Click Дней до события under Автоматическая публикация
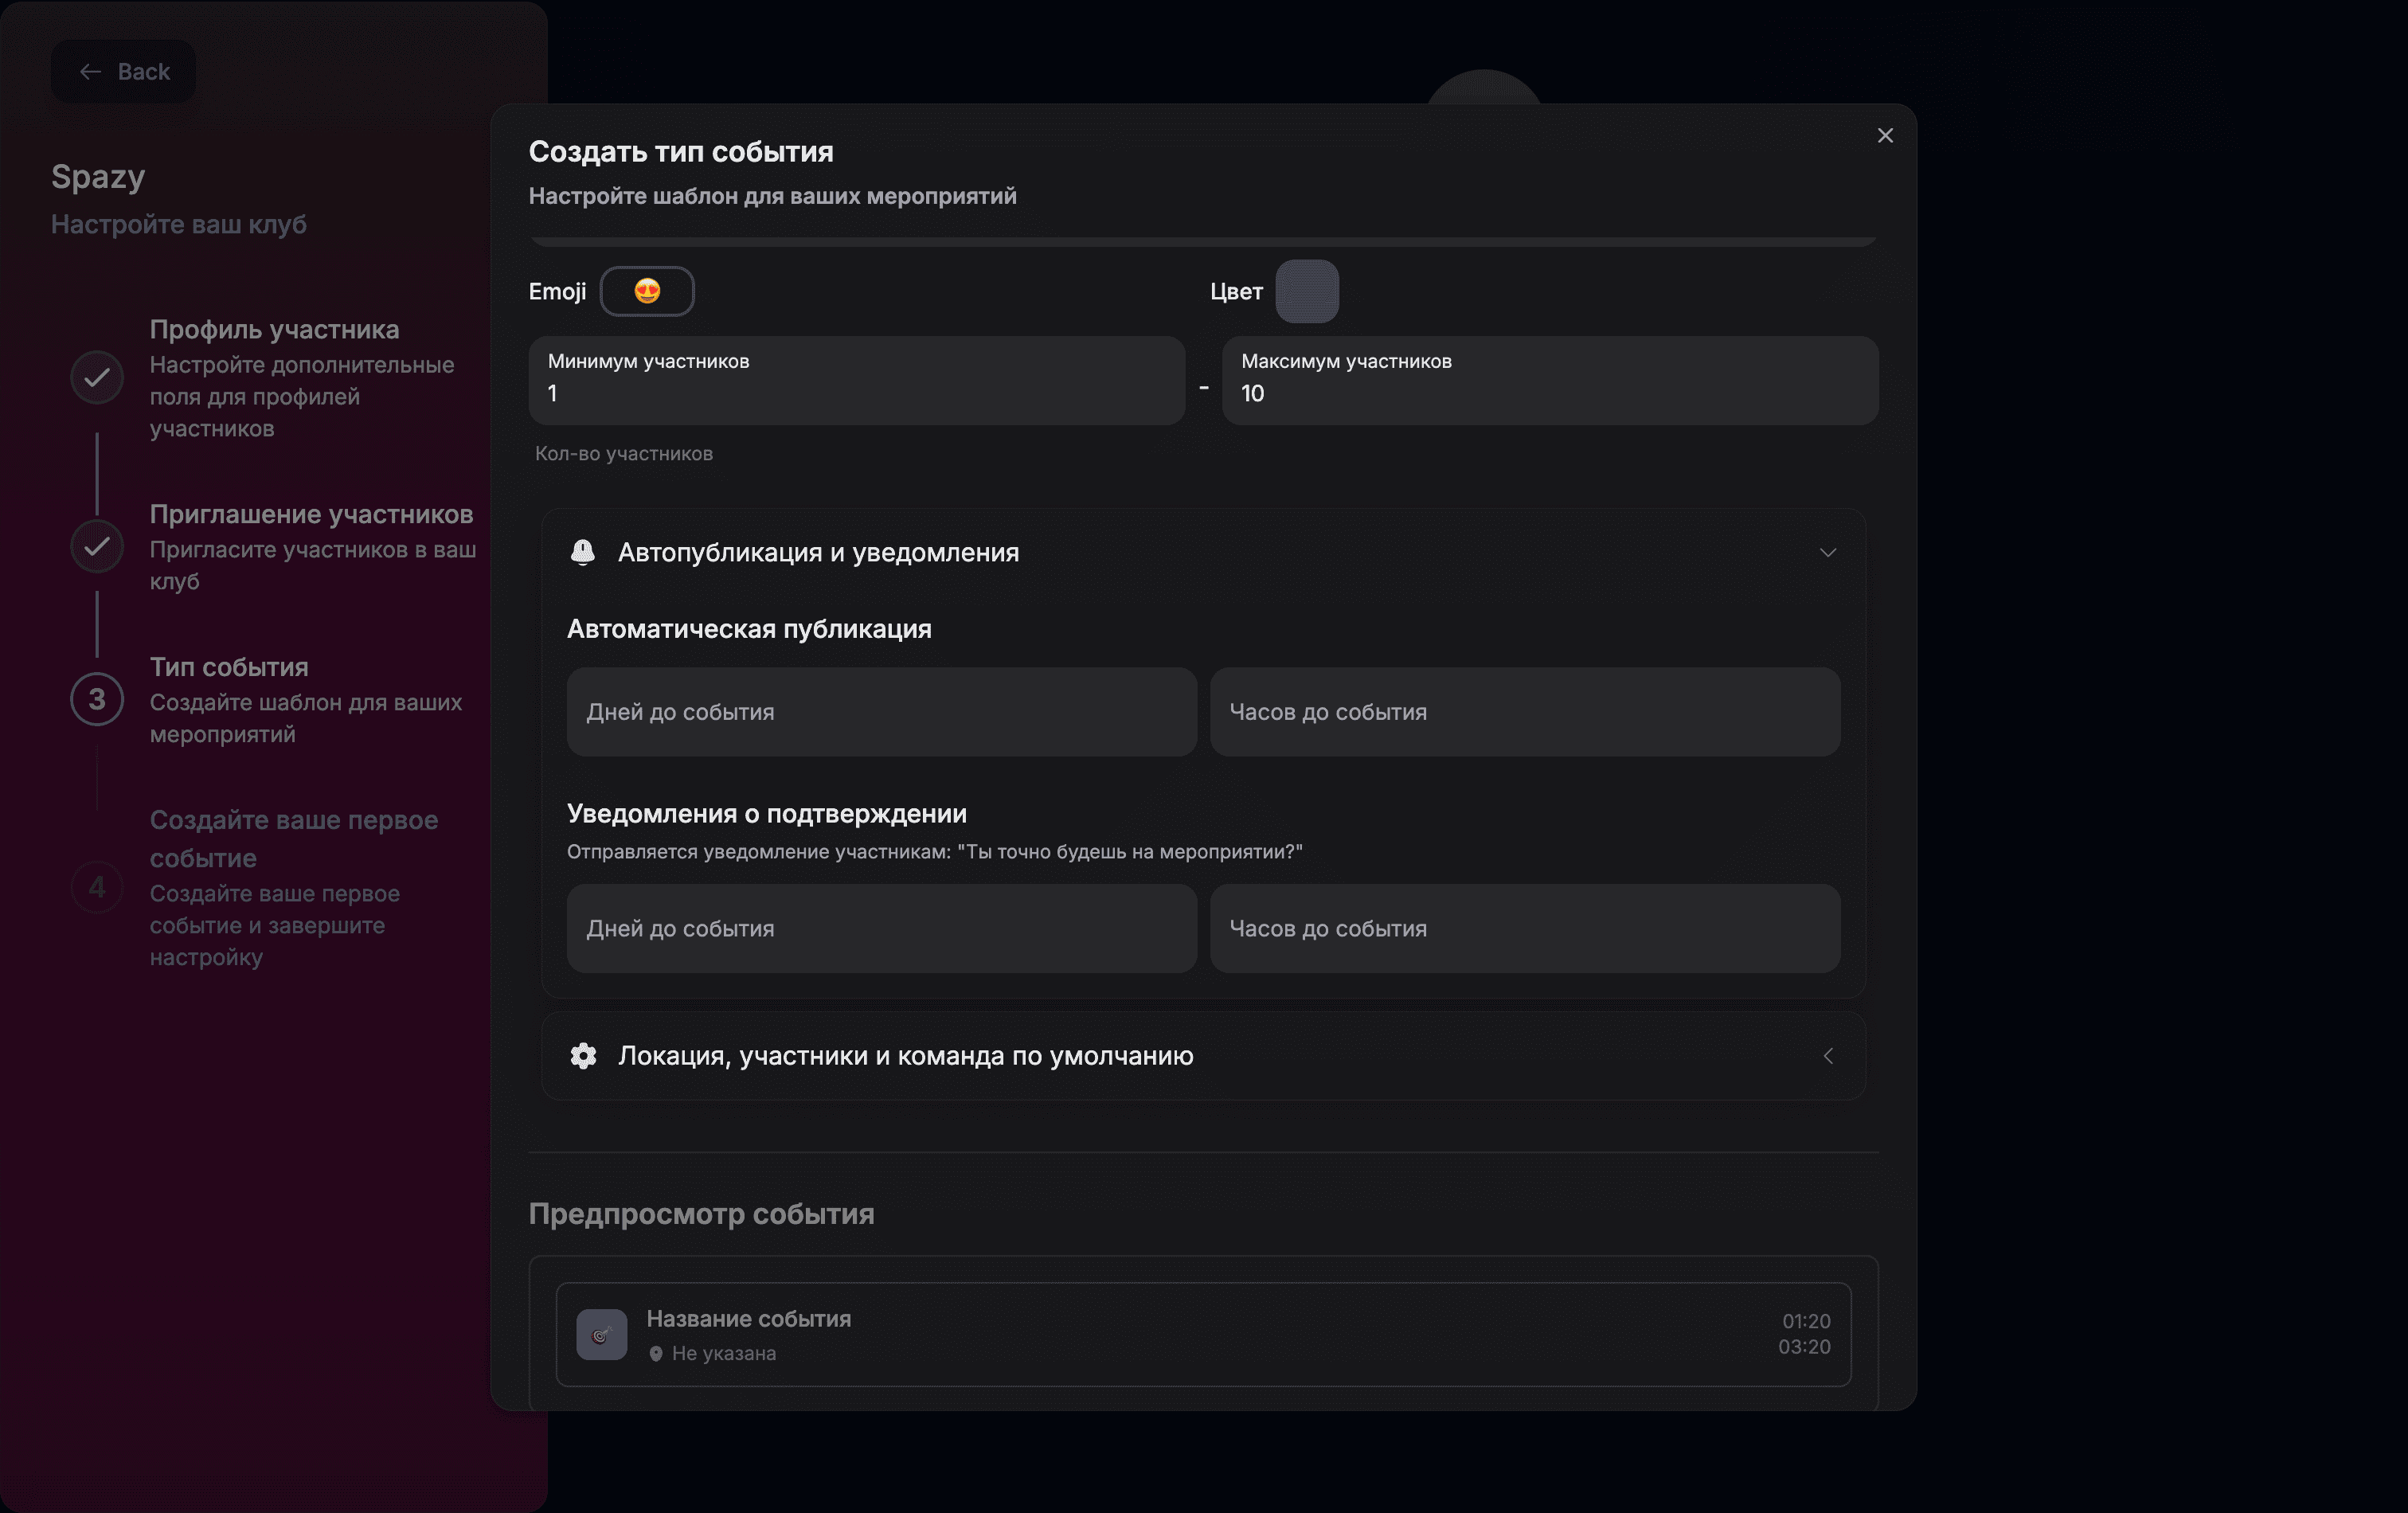The height and width of the screenshot is (1513, 2408). pyautogui.click(x=880, y=712)
